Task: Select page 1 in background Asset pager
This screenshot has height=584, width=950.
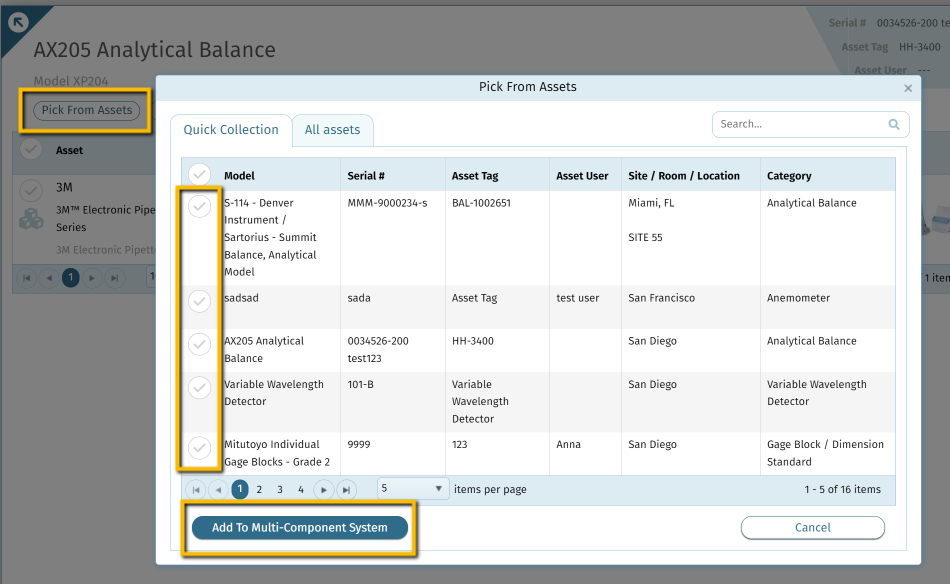Action: [x=71, y=277]
